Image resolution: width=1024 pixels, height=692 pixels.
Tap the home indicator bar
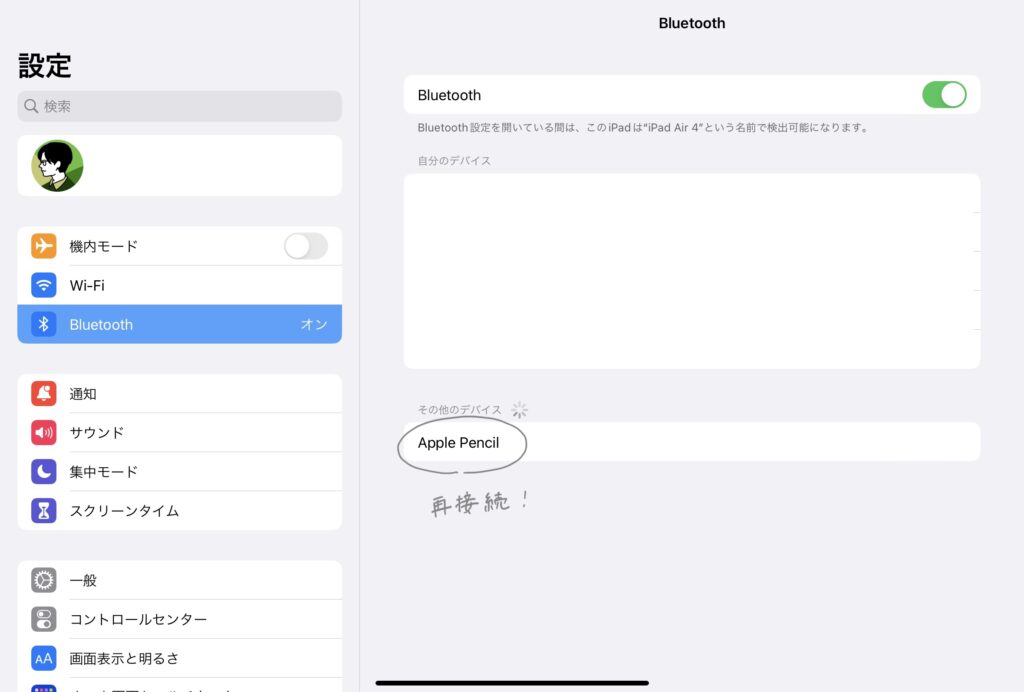pyautogui.click(x=512, y=683)
